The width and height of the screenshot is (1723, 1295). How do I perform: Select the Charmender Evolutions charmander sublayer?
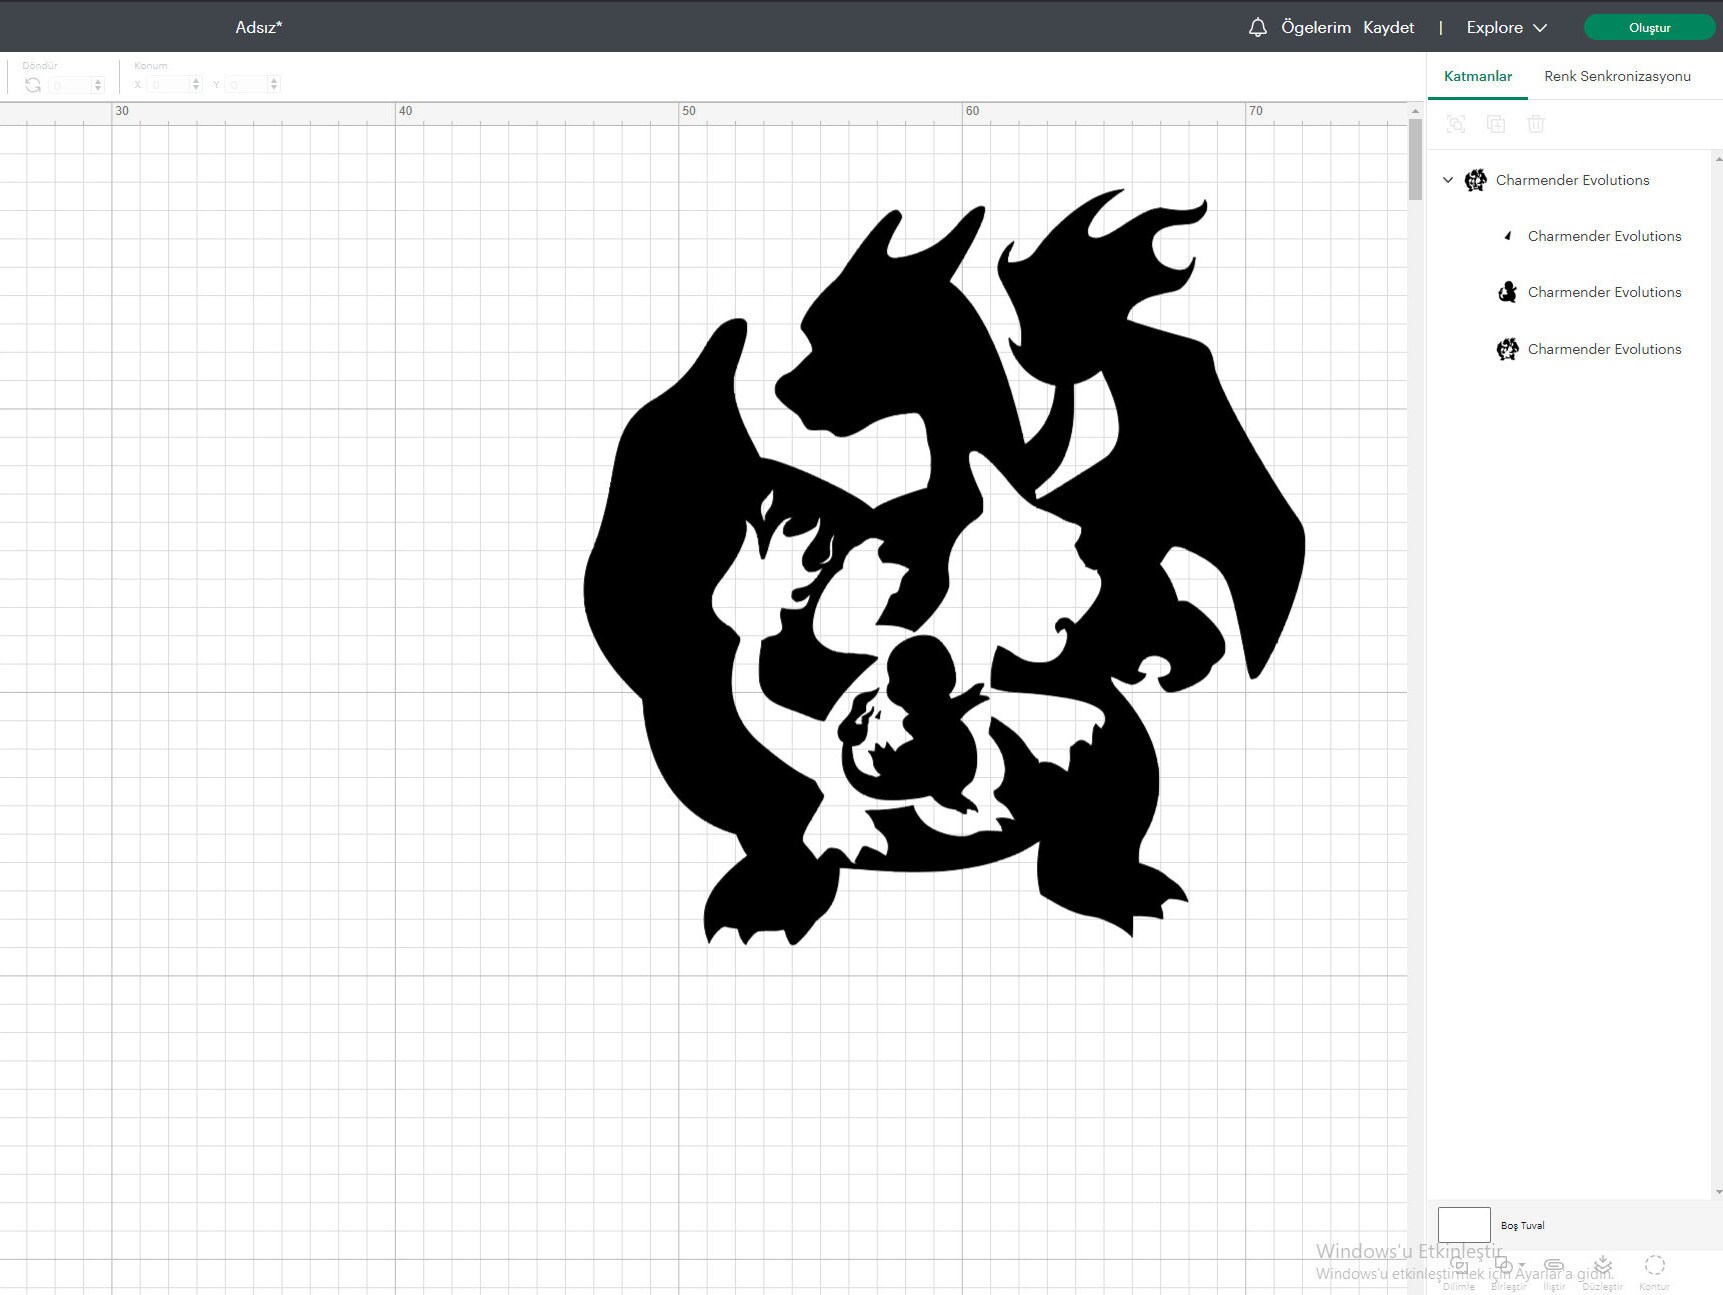(1604, 292)
